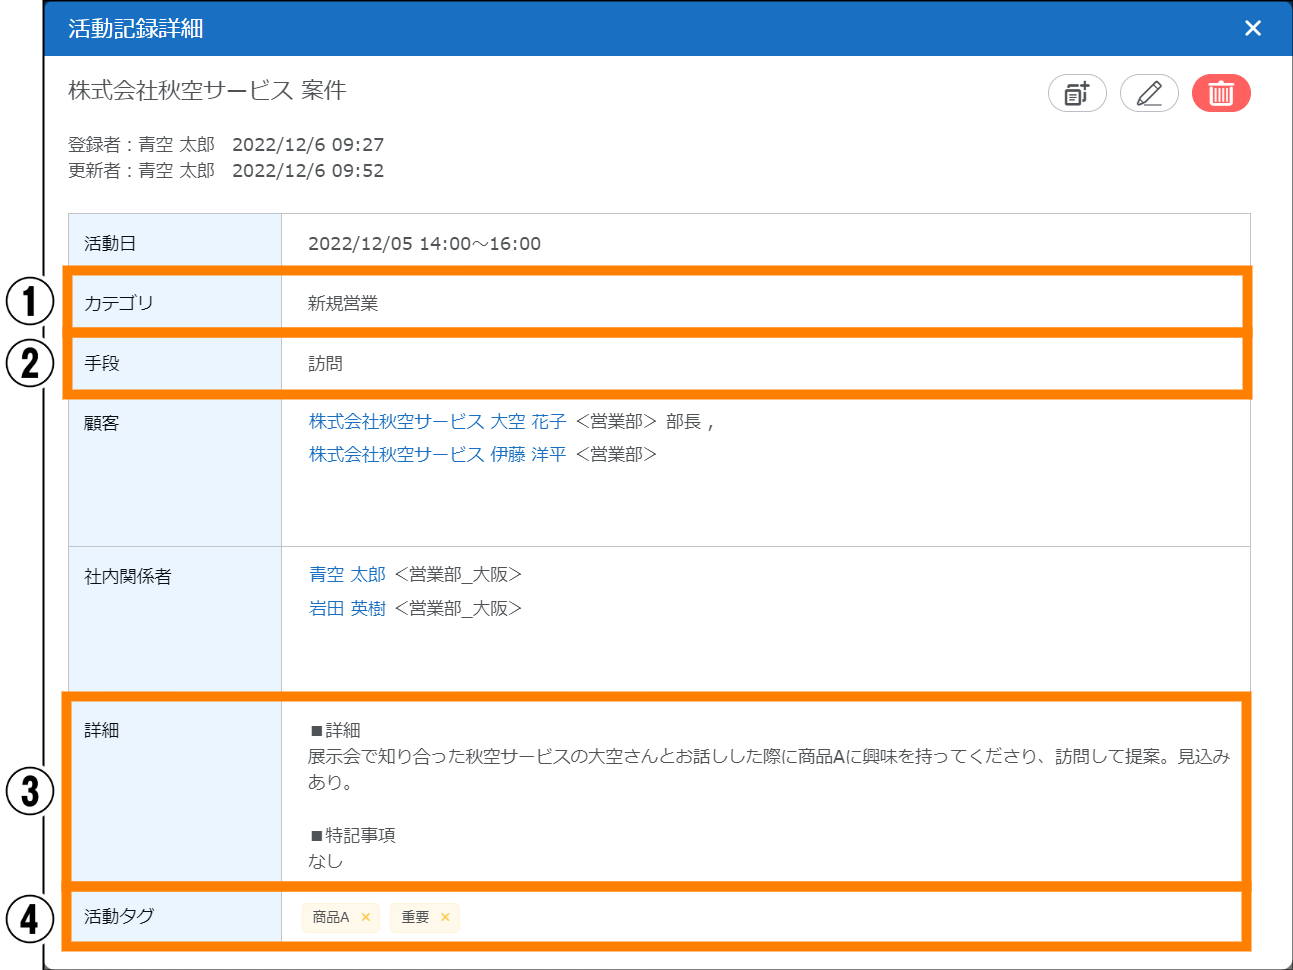The image size is (1293, 970).
Task: Open customer link 株式会社秋空サービス 伊藤 洋平
Action: pyautogui.click(x=437, y=455)
